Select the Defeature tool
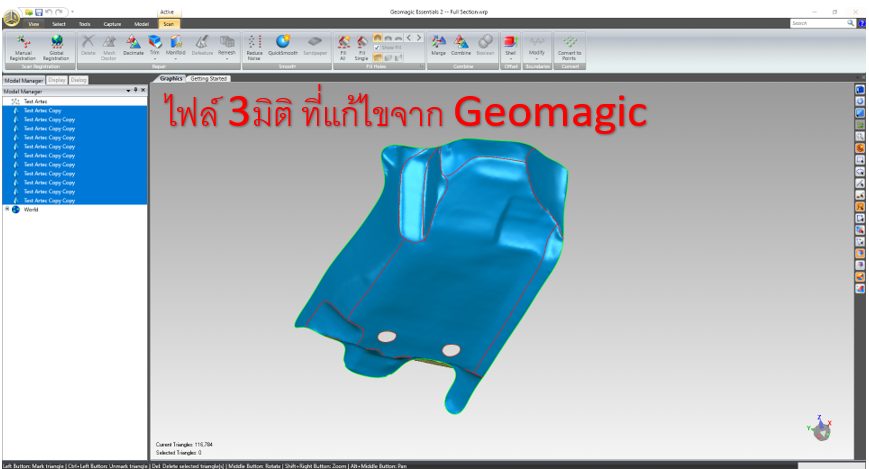Viewport: 869px width, 469px height. (202, 45)
